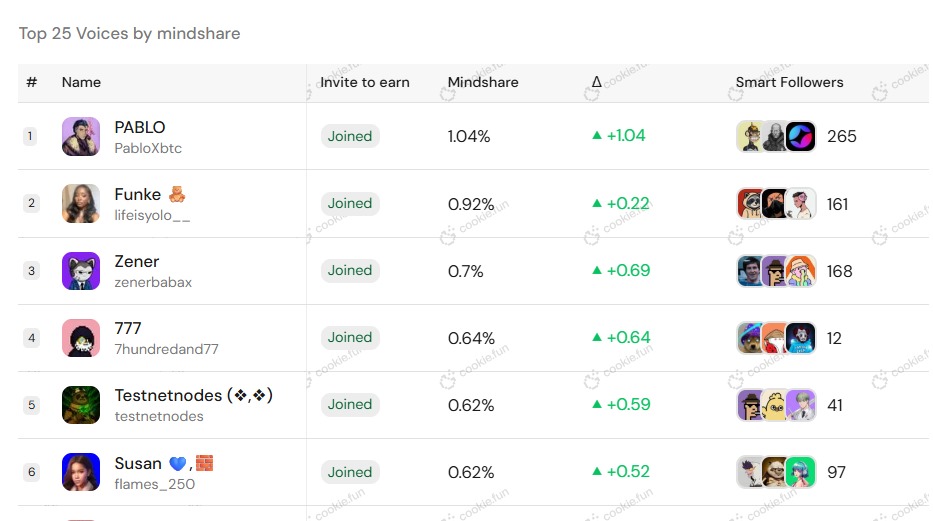Click the Invite to earn column header
Viewport: 933px width, 521px height.
pos(365,82)
